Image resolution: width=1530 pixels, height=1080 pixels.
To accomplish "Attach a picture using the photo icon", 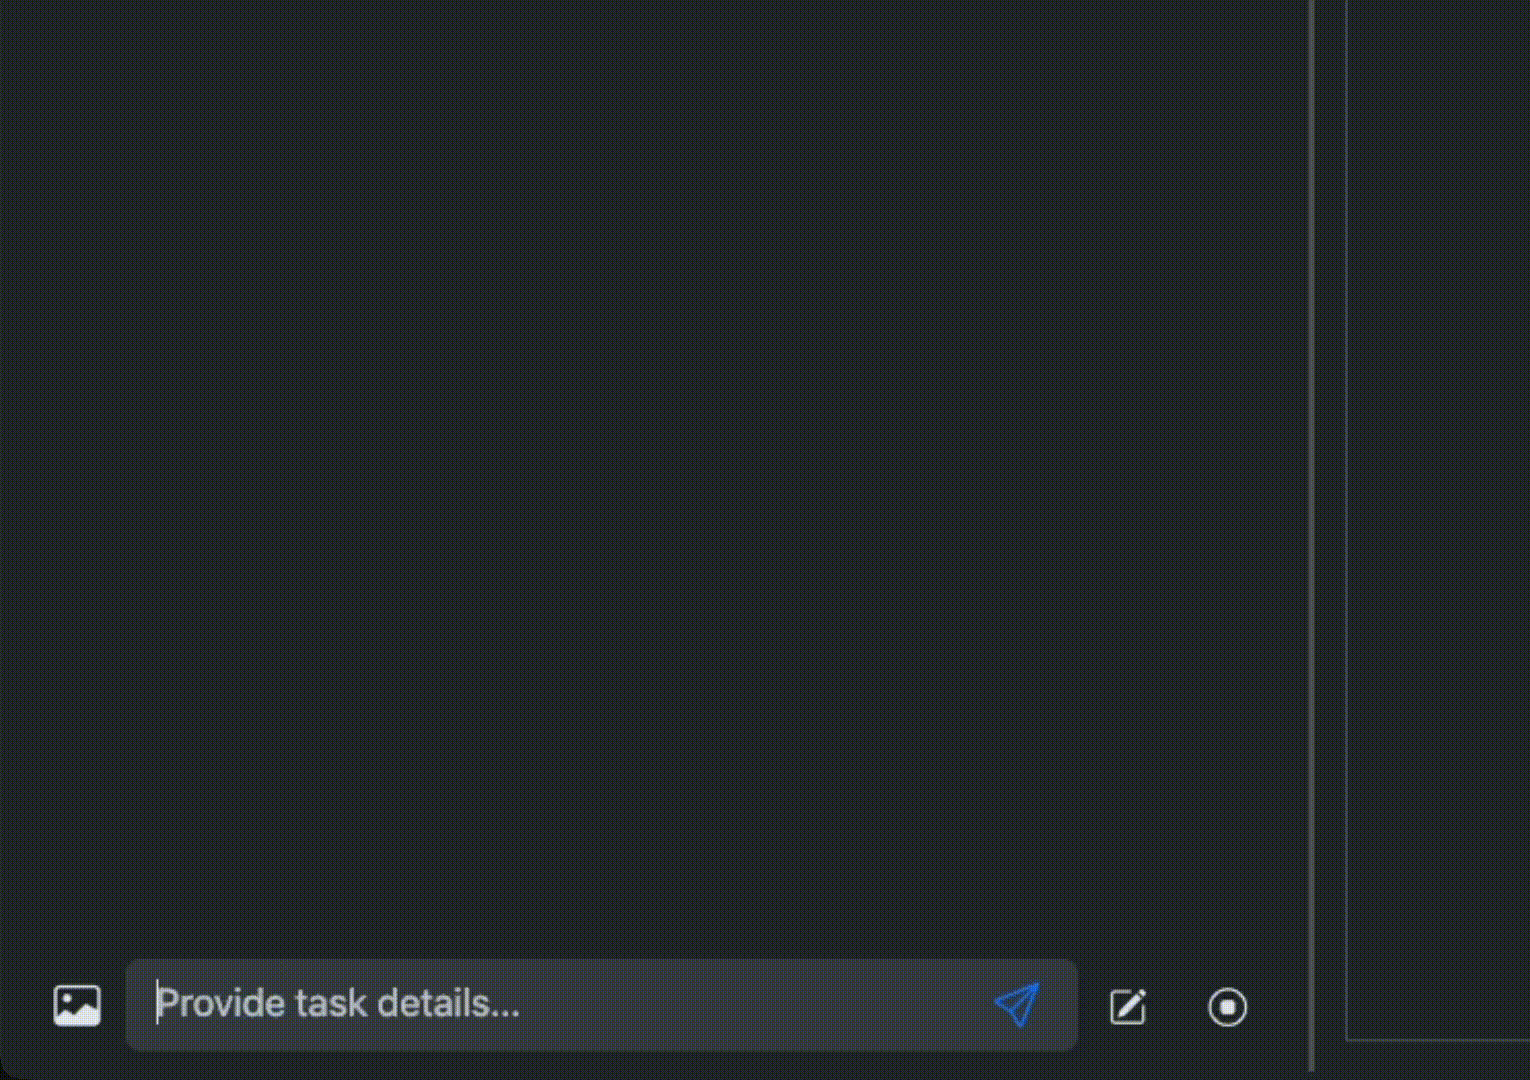I will 77,1006.
